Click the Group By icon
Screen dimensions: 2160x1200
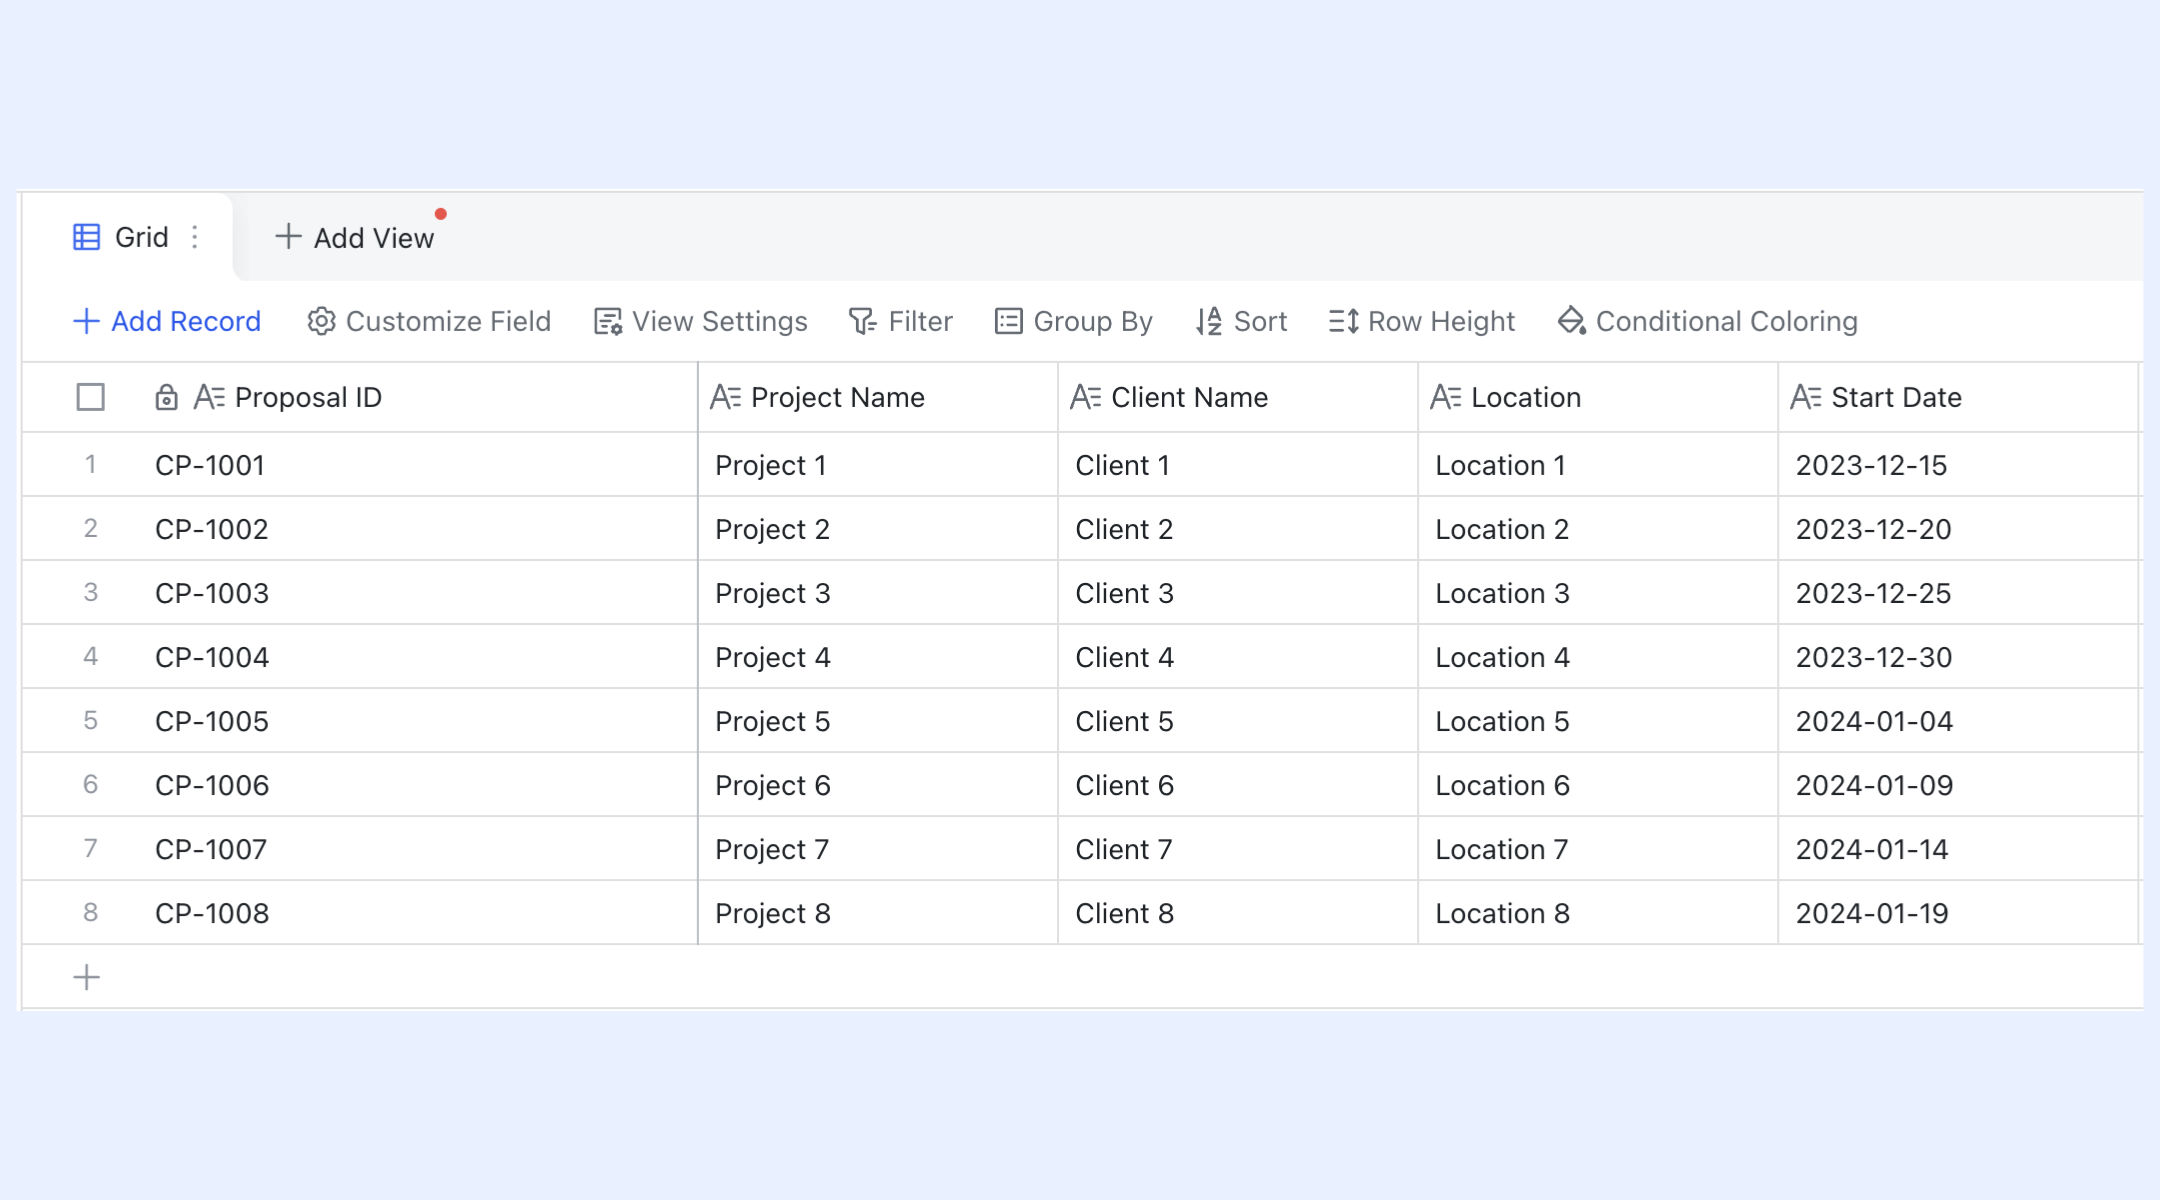click(x=1009, y=321)
